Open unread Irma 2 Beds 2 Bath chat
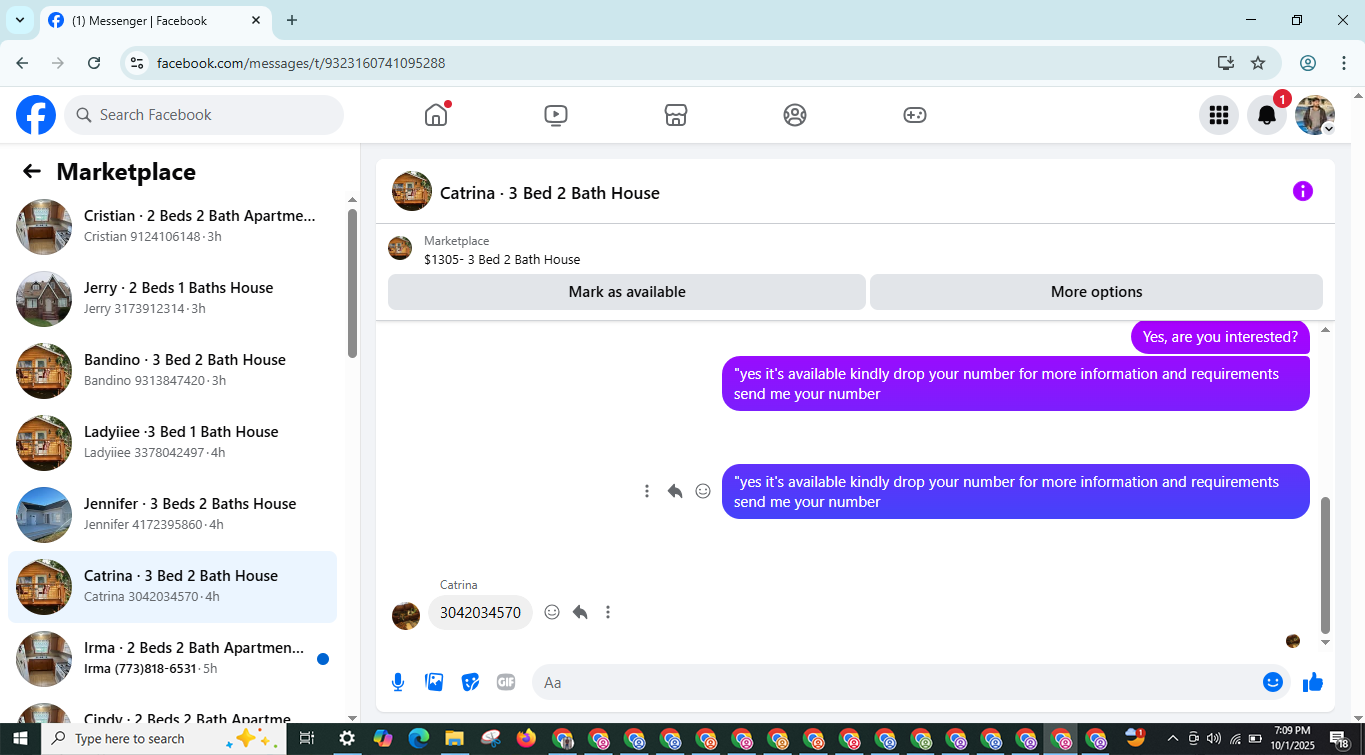1365x755 pixels. (x=172, y=659)
